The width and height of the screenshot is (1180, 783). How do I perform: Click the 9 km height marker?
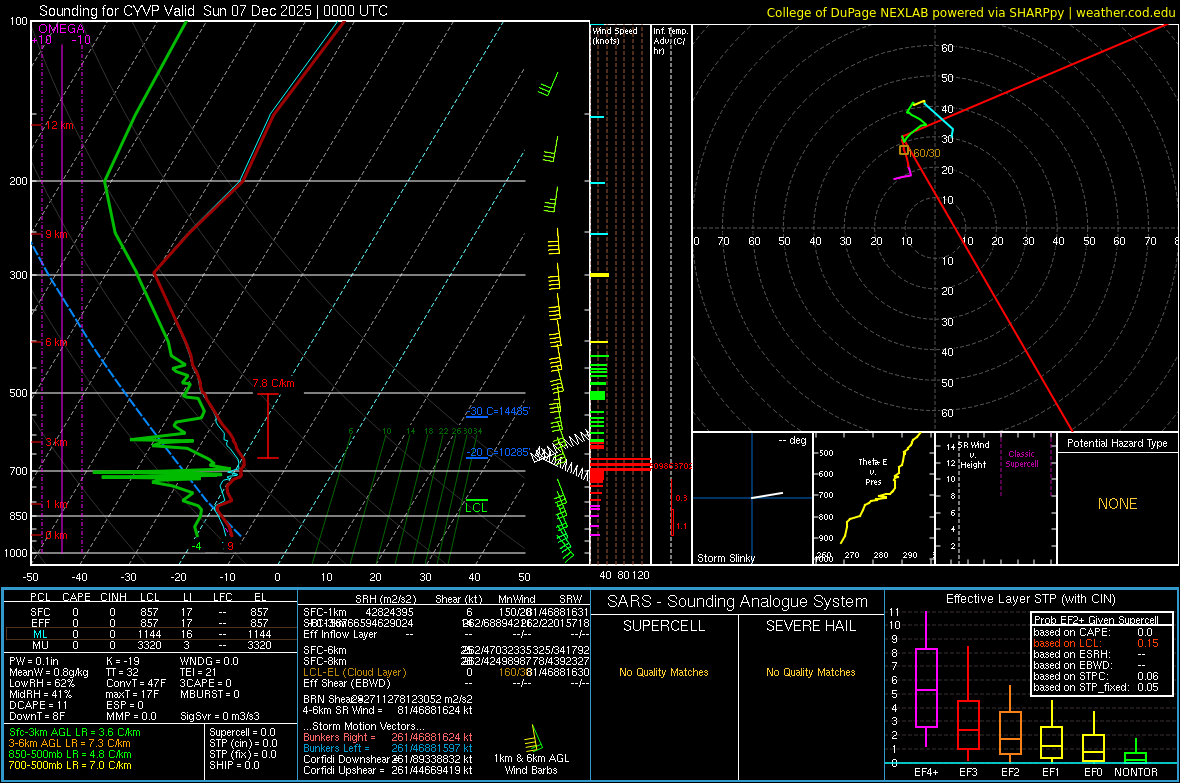click(56, 234)
